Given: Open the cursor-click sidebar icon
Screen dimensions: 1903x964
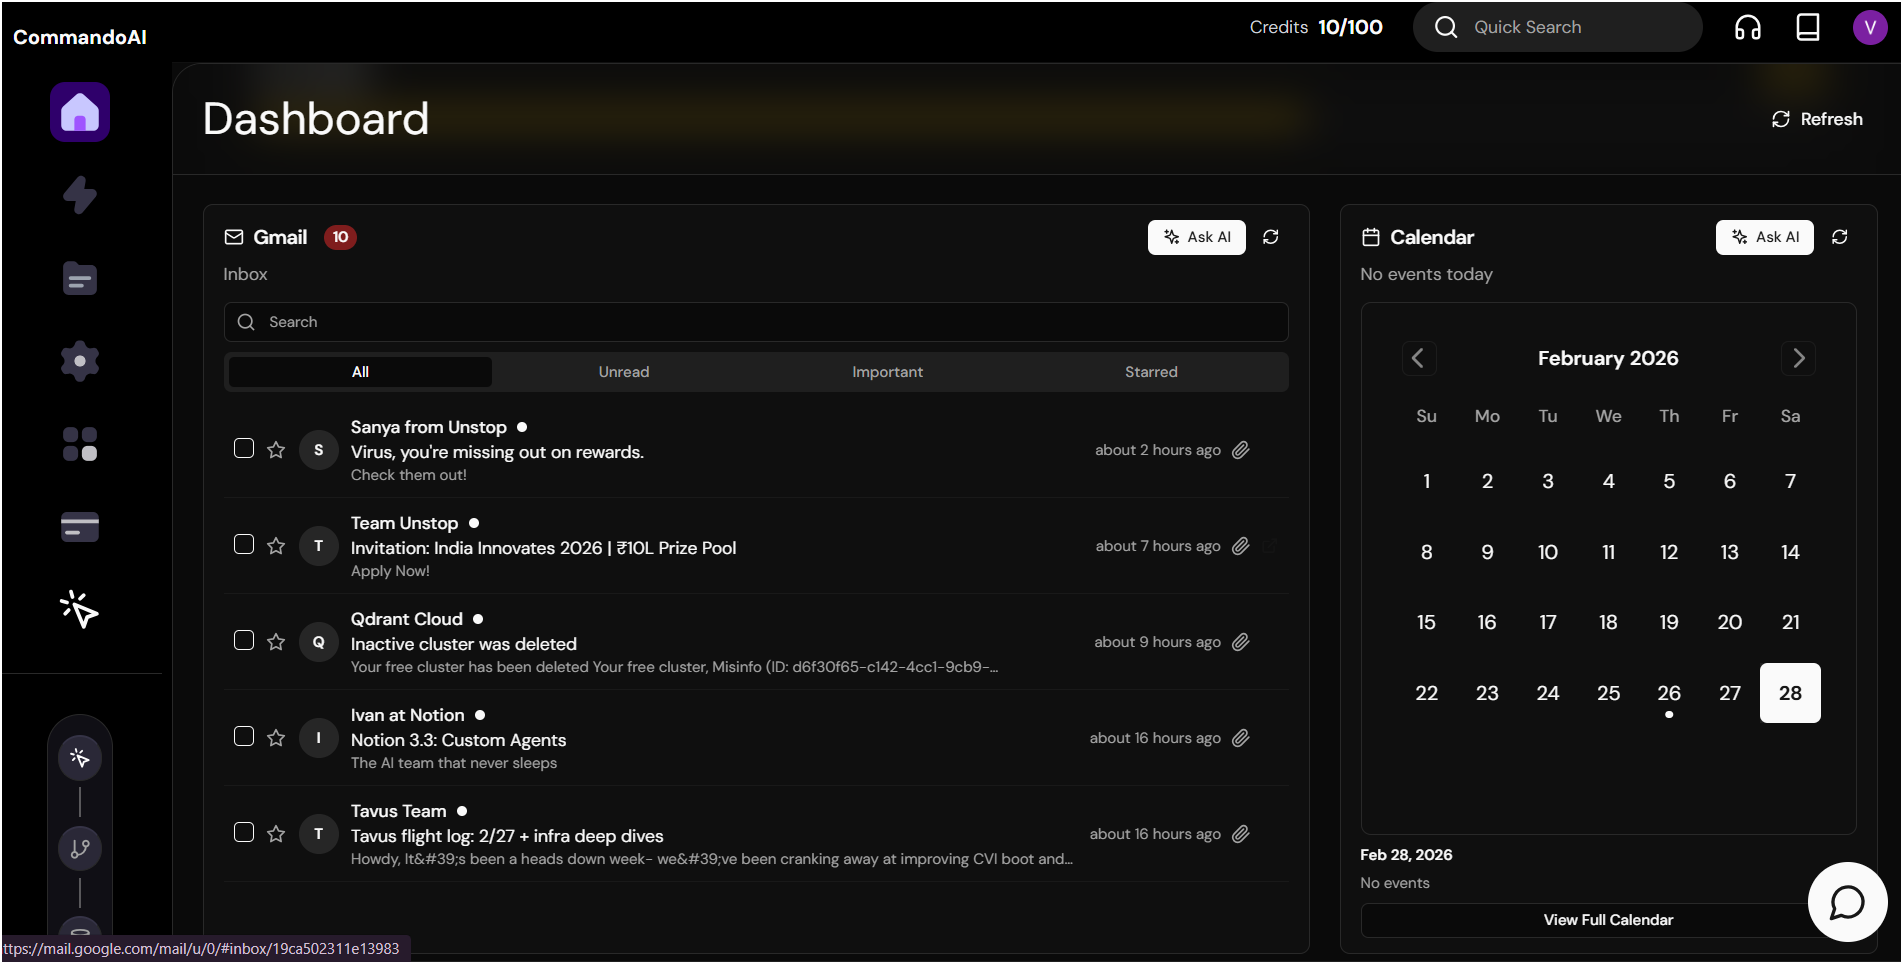Looking at the screenshot, I should pos(80,609).
